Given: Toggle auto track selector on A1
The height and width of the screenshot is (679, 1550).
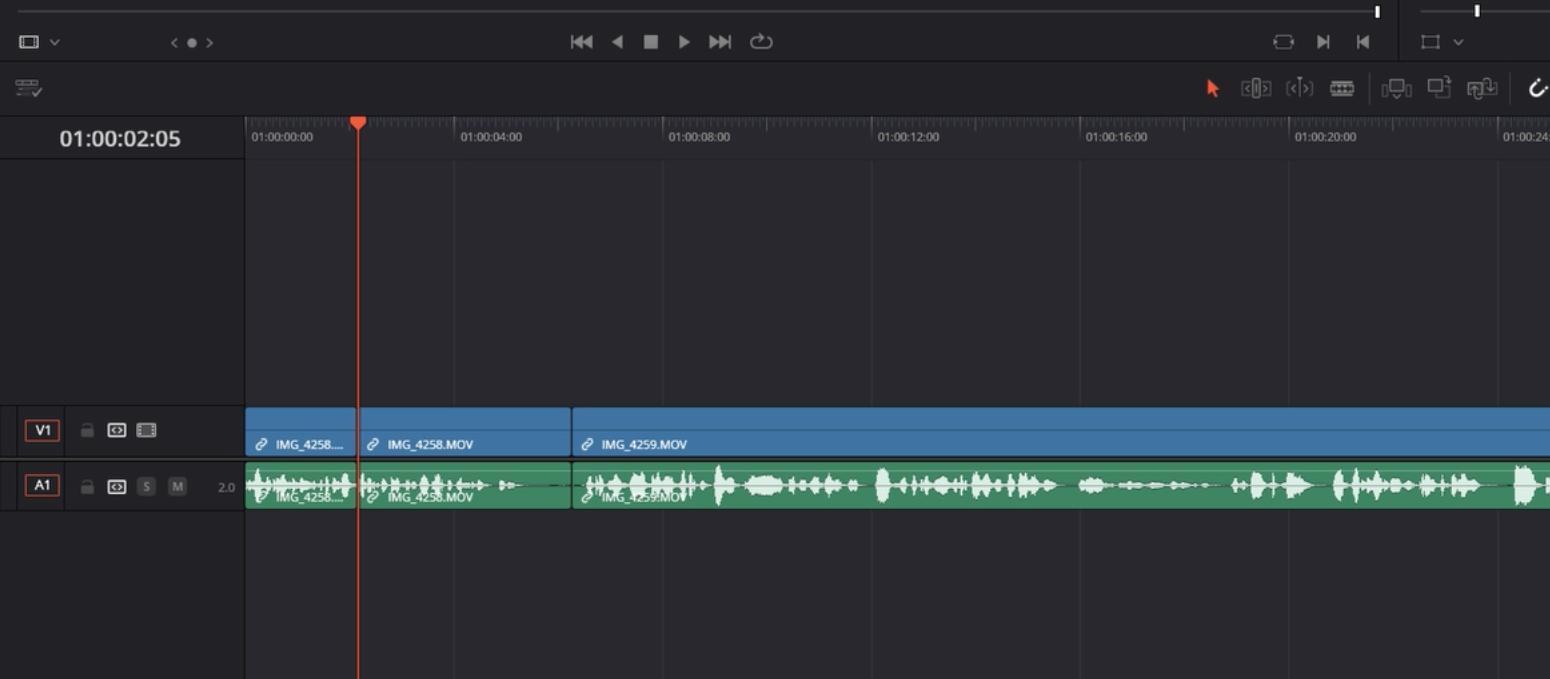Looking at the screenshot, I should 117,487.
